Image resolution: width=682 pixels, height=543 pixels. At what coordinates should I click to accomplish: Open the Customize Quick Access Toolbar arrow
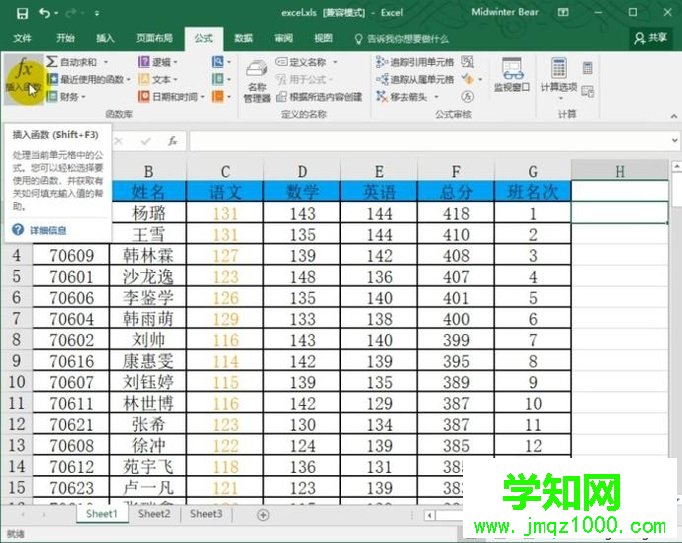[97, 13]
